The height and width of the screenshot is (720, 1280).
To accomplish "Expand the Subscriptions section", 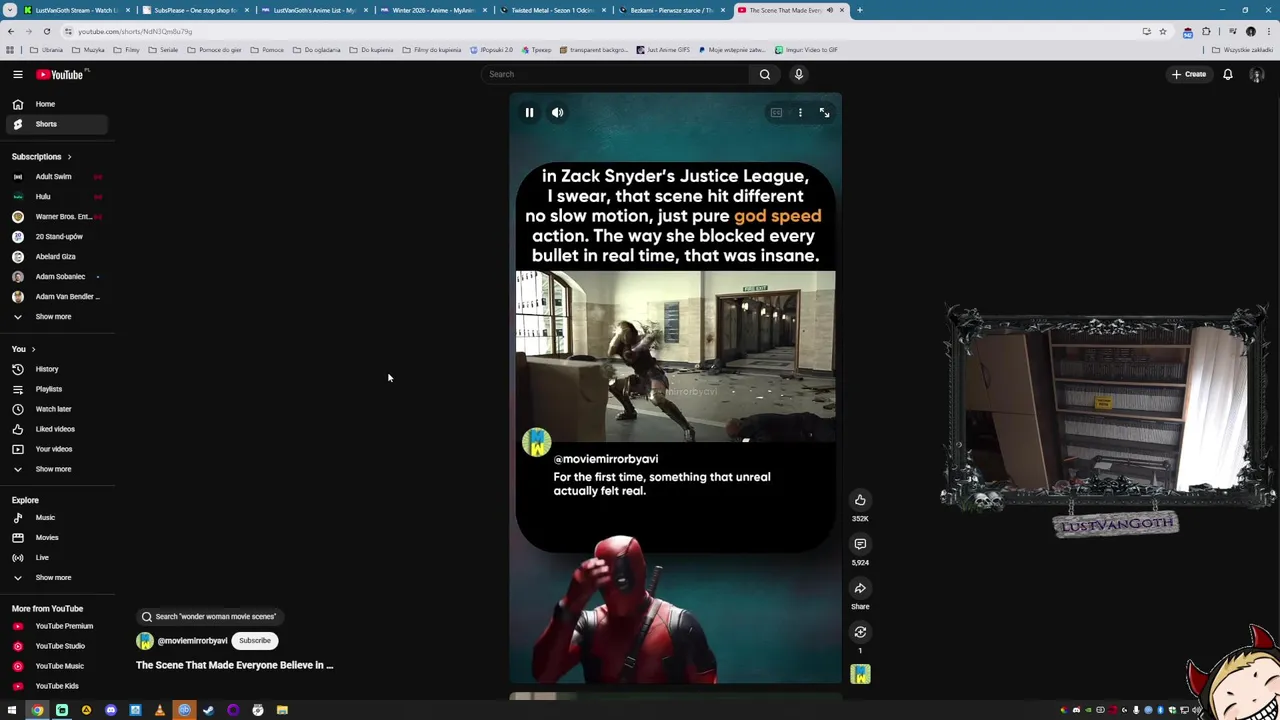I will click(x=42, y=157).
